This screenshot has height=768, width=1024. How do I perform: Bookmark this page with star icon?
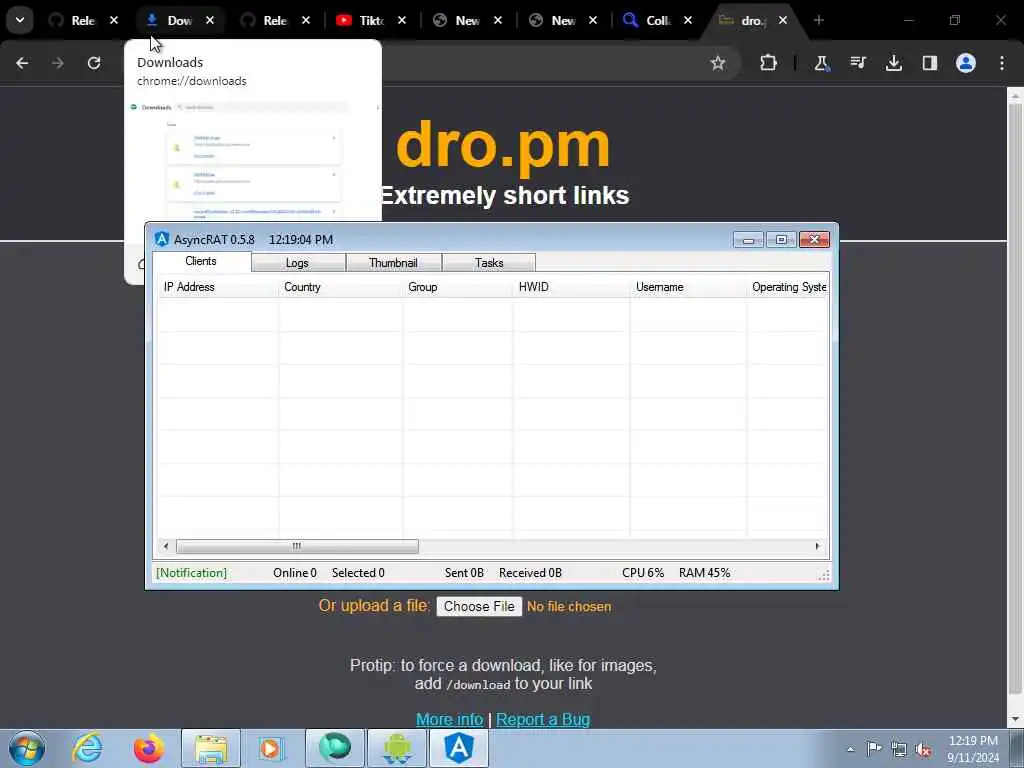(718, 63)
